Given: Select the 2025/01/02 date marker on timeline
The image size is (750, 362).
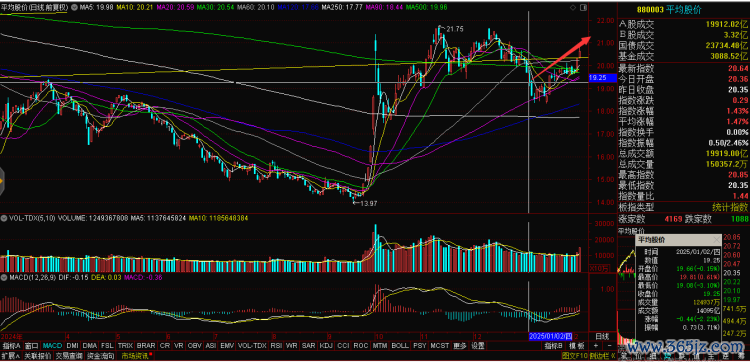Looking at the screenshot, I should click(551, 336).
